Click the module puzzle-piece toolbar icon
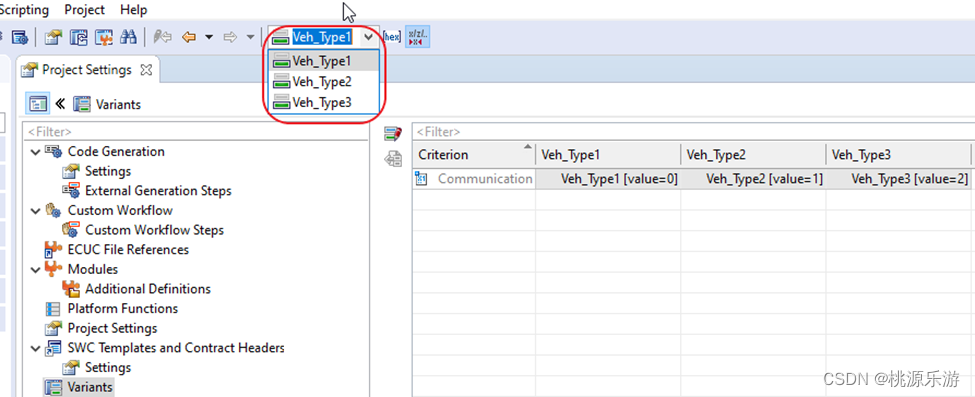 pos(103,37)
